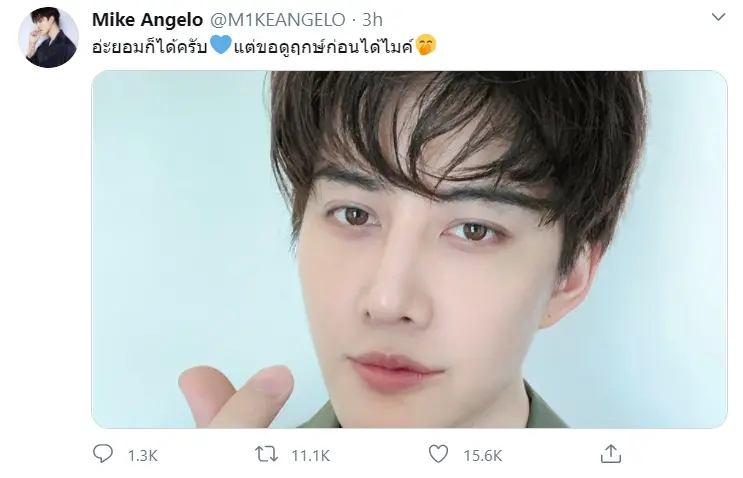The image size is (743, 478).
Task: Click the blue heart emoji in the tweet
Action: point(220,45)
